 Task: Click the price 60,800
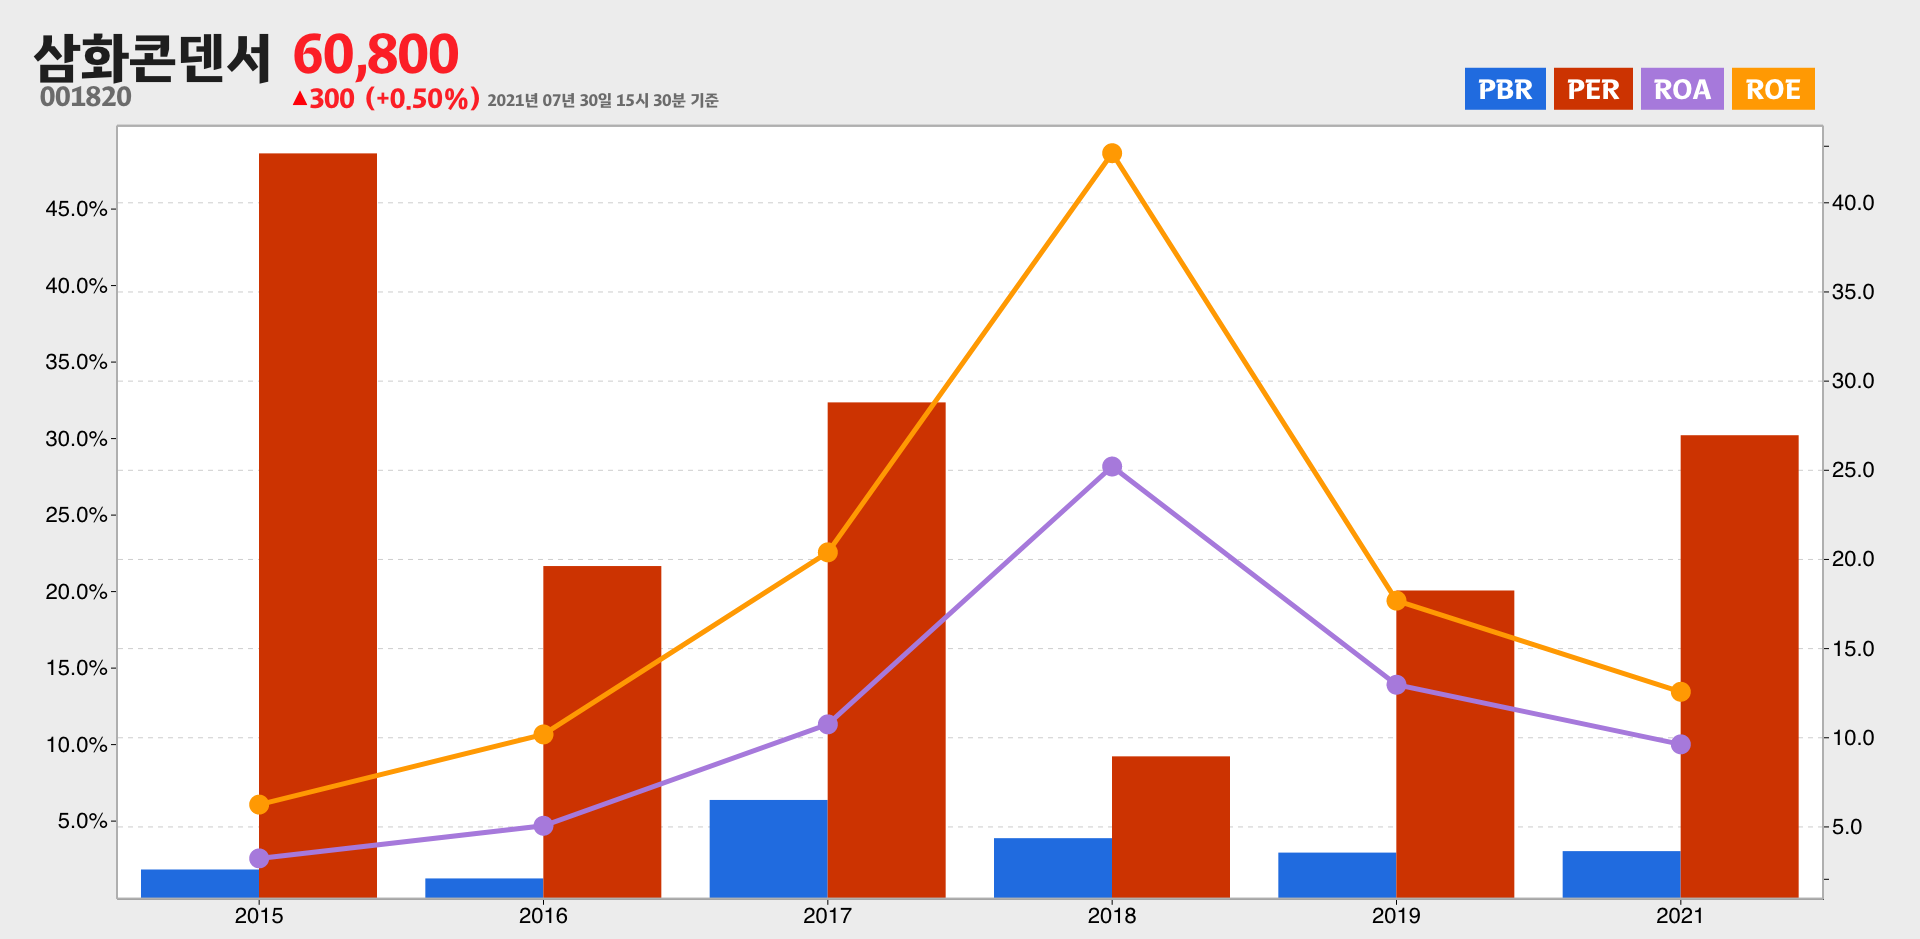point(376,54)
